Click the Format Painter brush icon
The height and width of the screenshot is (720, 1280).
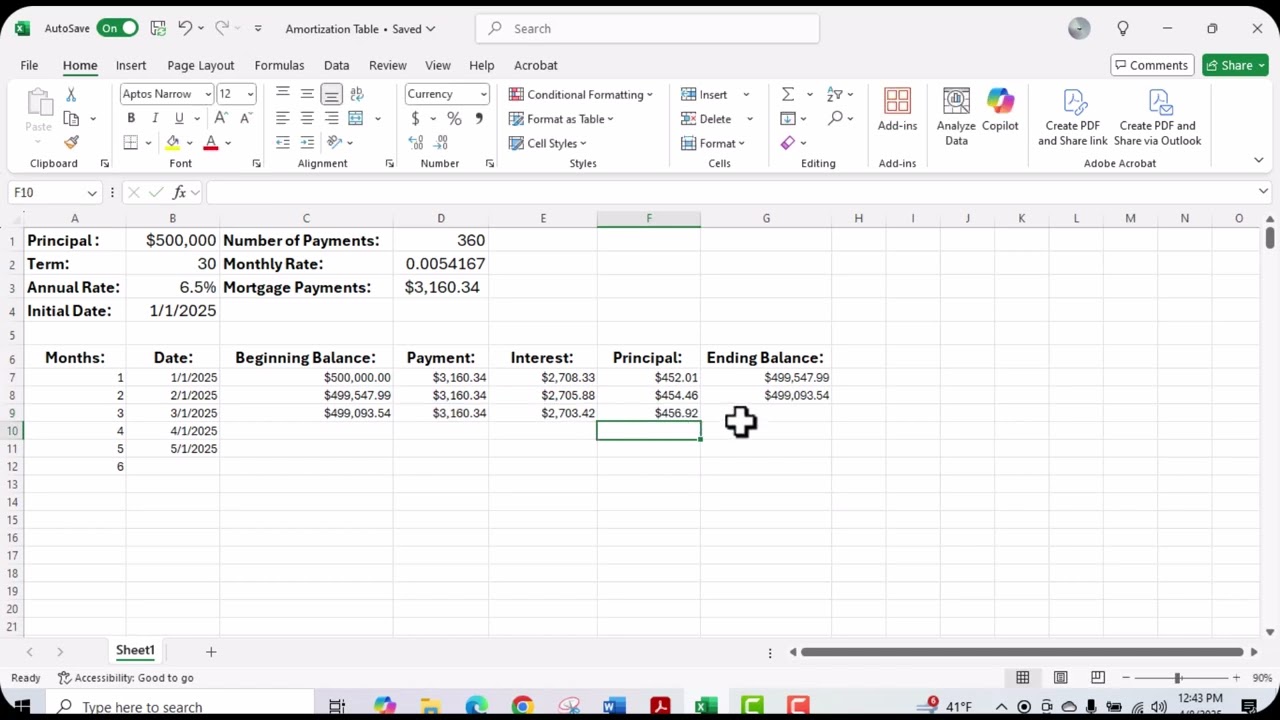coord(71,142)
